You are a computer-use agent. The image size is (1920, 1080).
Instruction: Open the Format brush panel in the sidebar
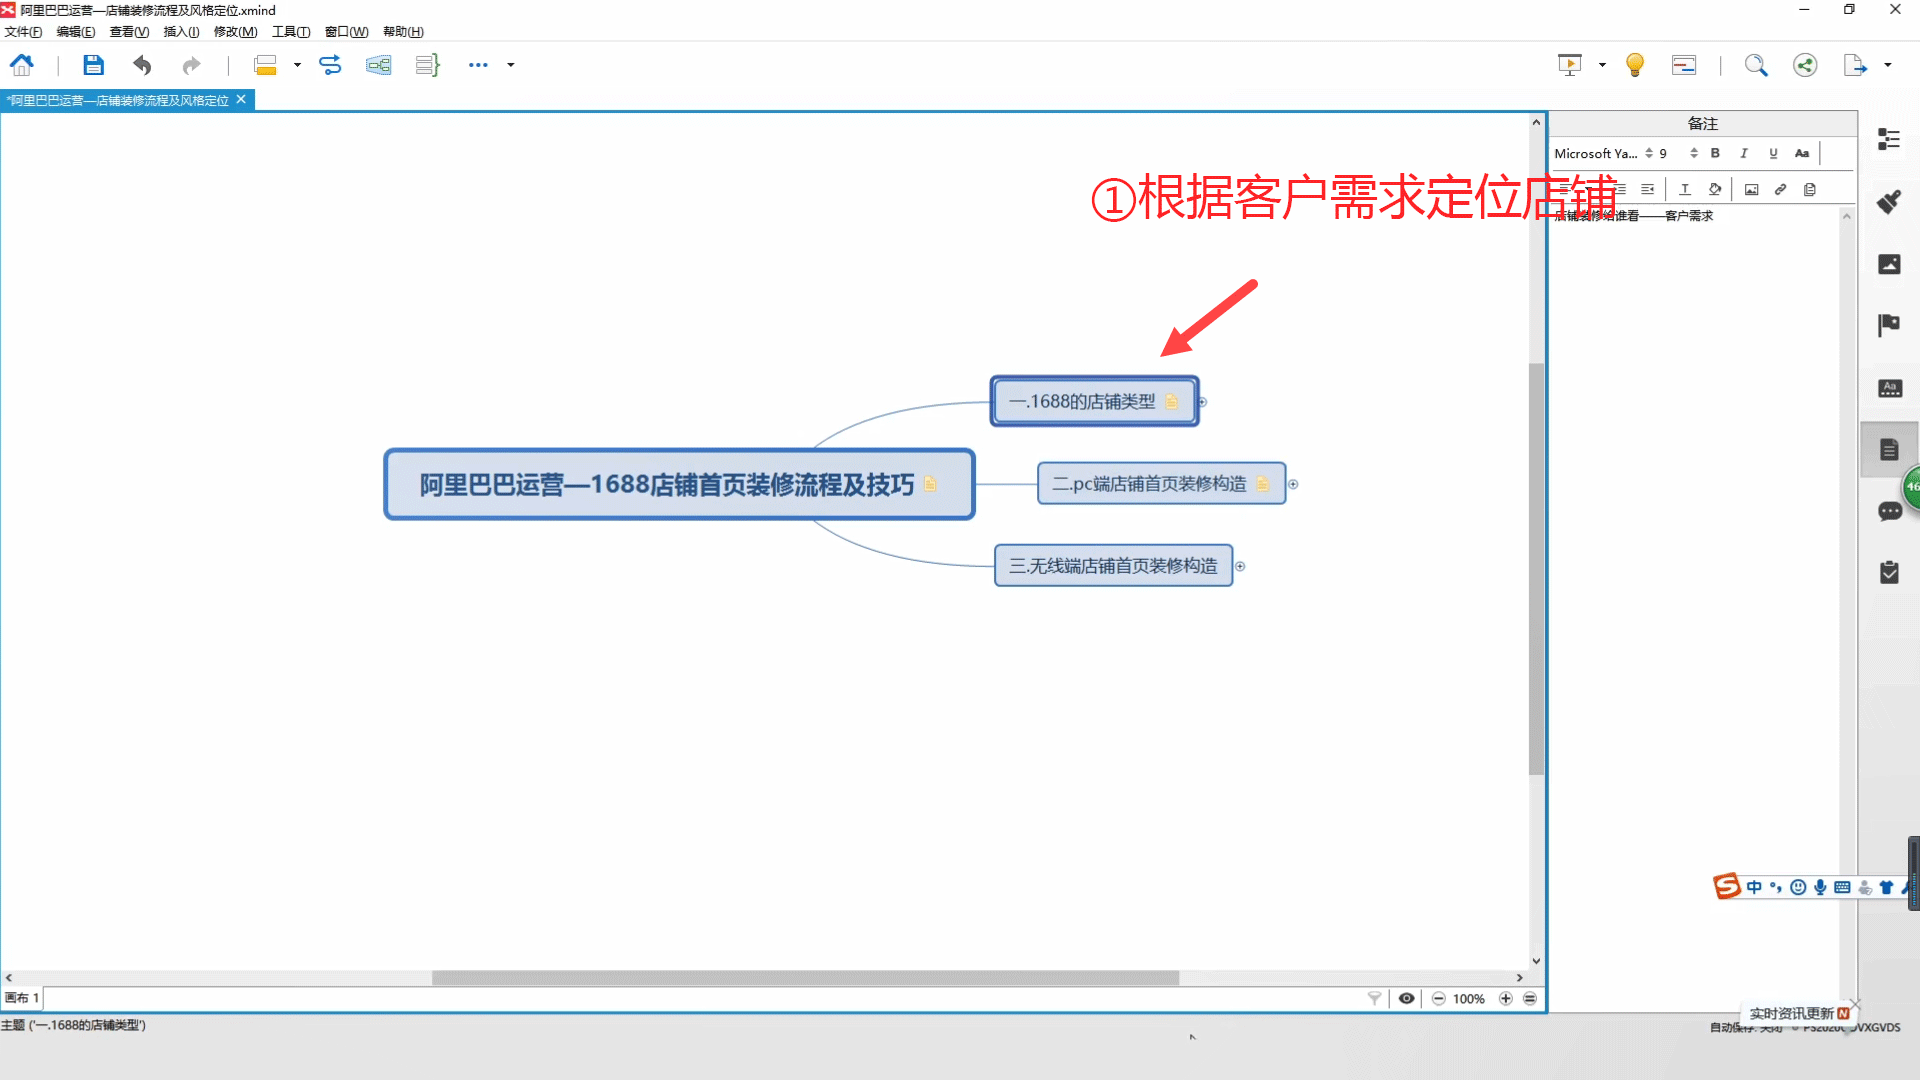pyautogui.click(x=1889, y=202)
